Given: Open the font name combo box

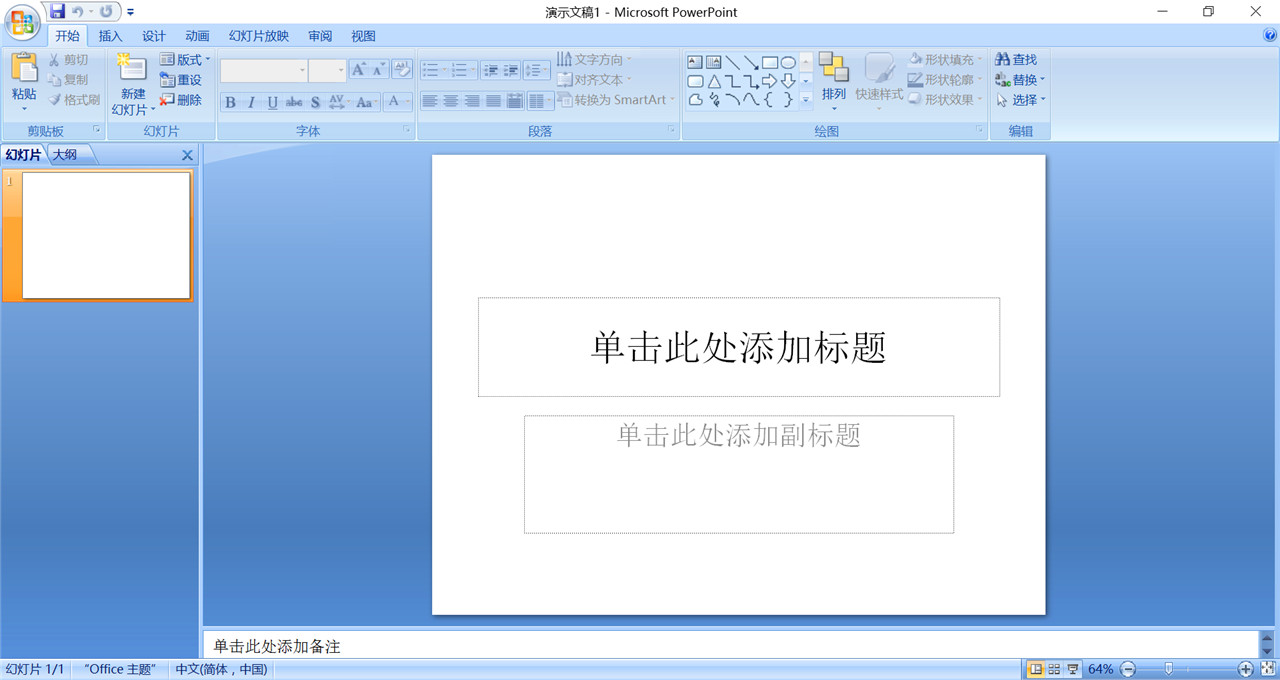Looking at the screenshot, I should coord(264,70).
